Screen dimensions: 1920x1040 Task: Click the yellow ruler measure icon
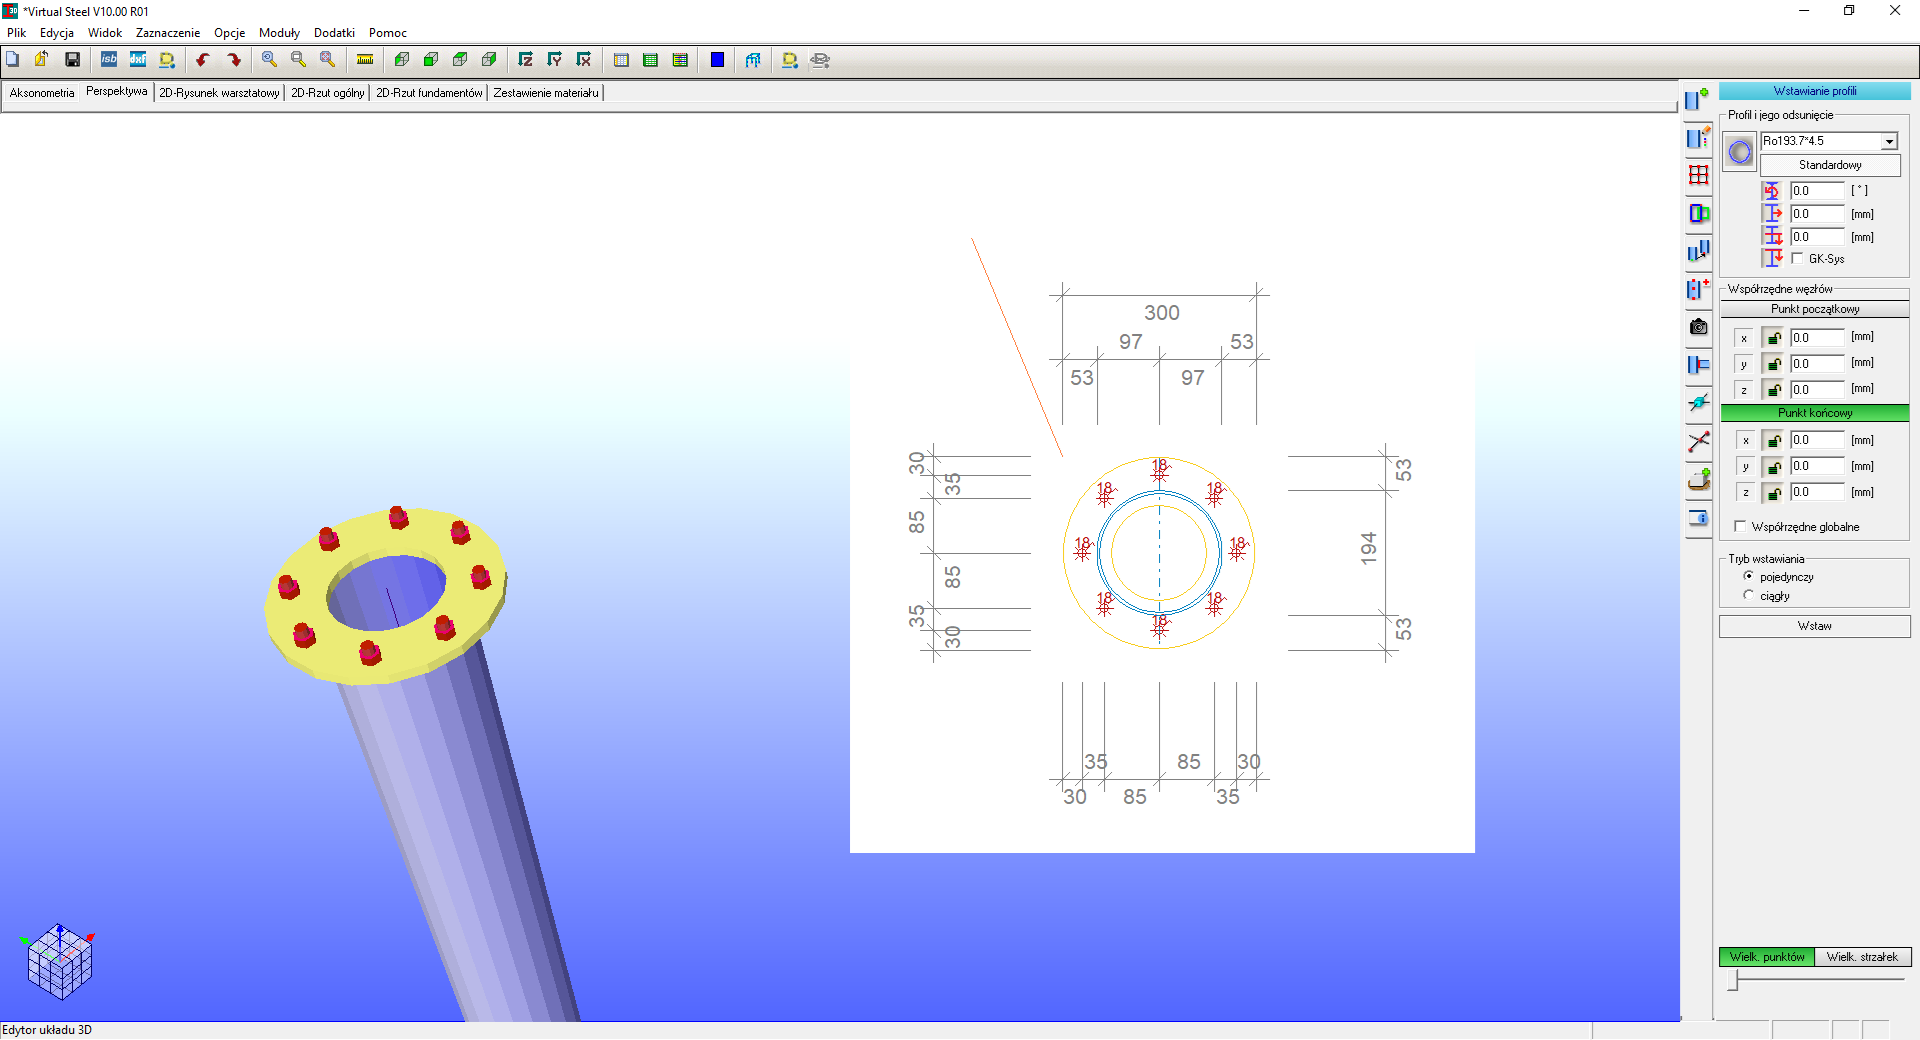coord(365,60)
